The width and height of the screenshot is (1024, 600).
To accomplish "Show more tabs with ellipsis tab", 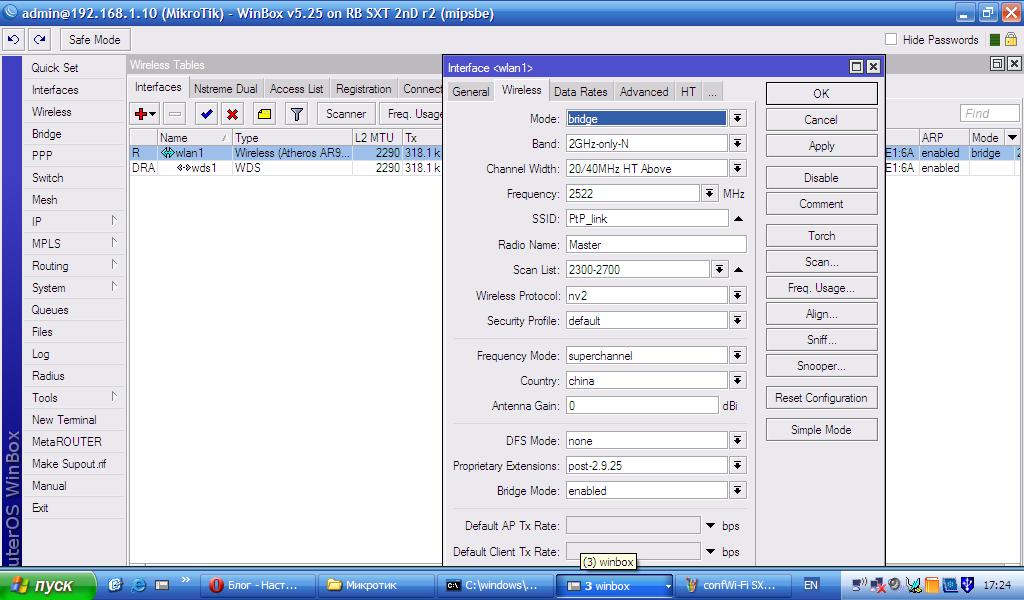I will point(712,92).
